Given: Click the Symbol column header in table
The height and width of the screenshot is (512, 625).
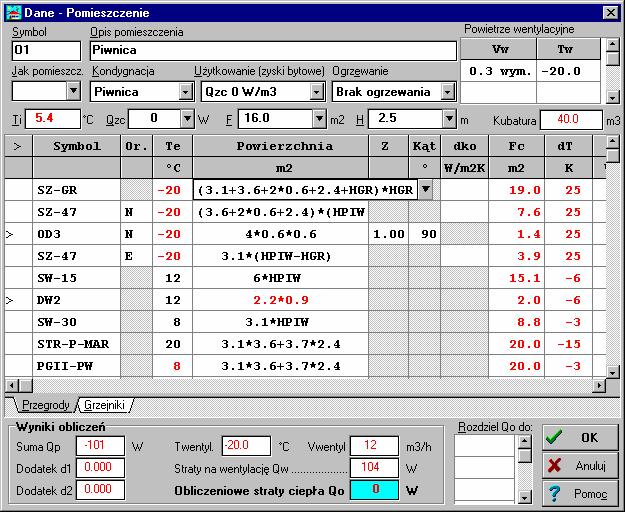Looking at the screenshot, I should 77,146.
